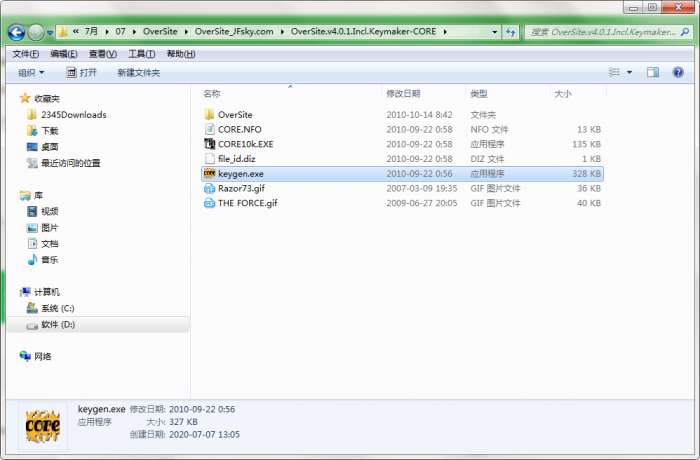Sort by the 类型 column header
Image resolution: width=700 pixels, height=460 pixels.
(x=479, y=94)
